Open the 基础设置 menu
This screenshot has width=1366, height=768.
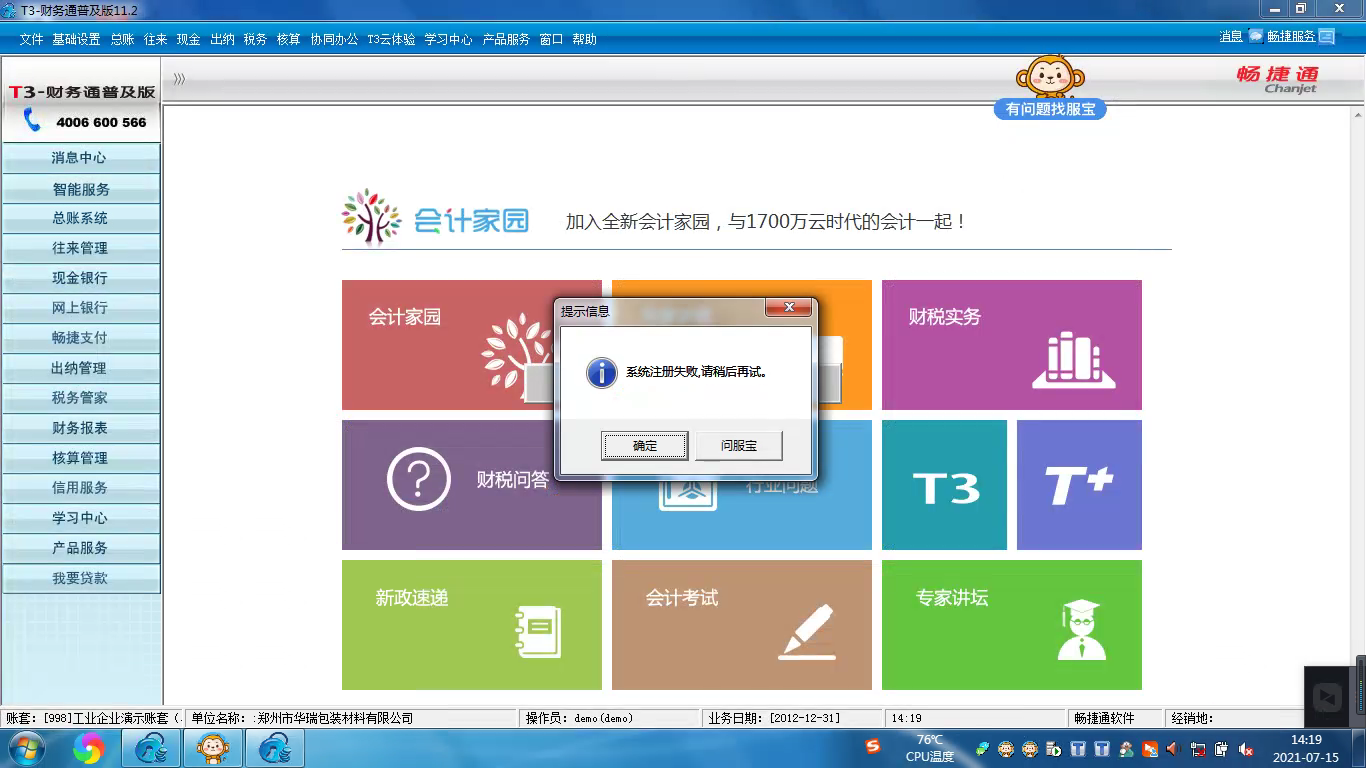click(76, 39)
